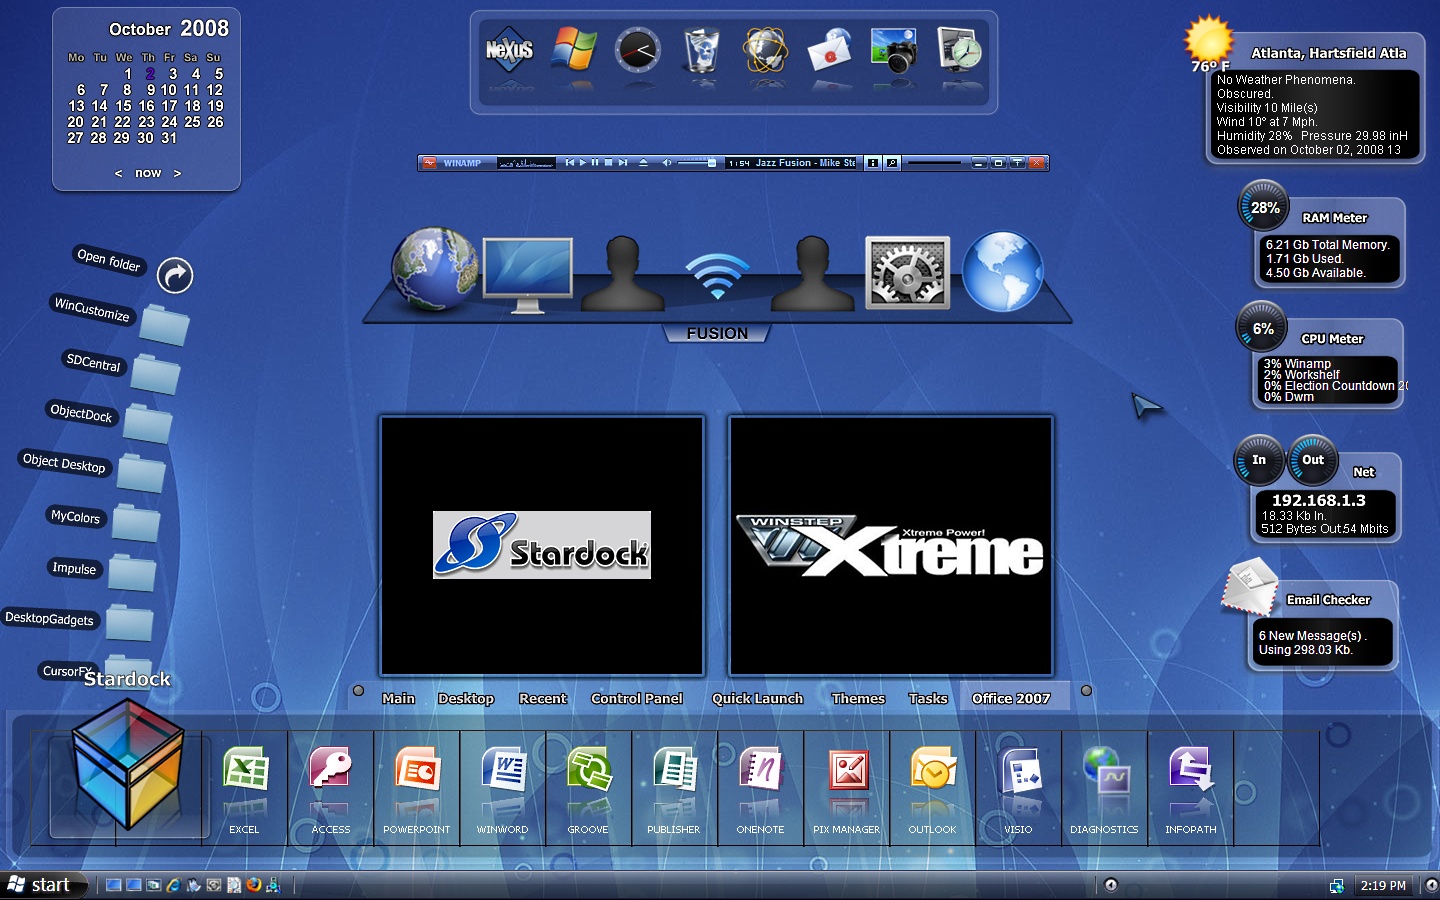This screenshot has height=900, width=1440.
Task: Open the ObjectDock folder
Action: coord(148,423)
